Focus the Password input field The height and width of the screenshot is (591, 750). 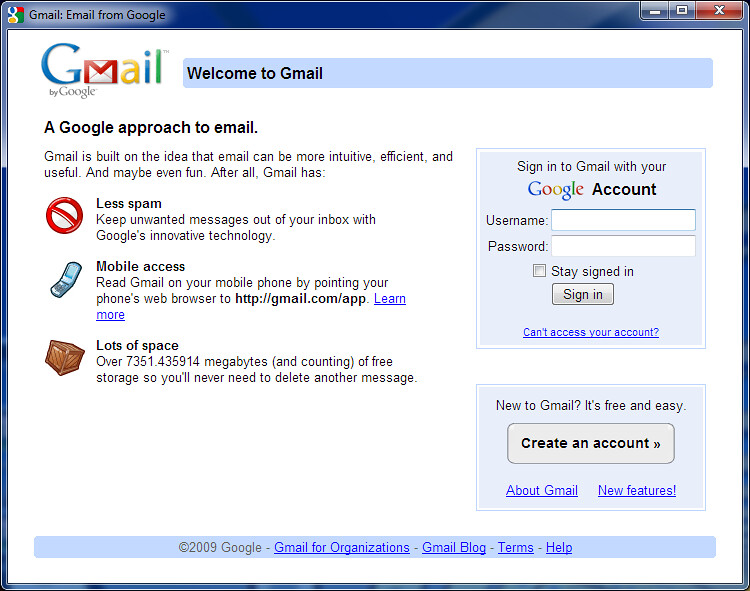pyautogui.click(x=623, y=246)
